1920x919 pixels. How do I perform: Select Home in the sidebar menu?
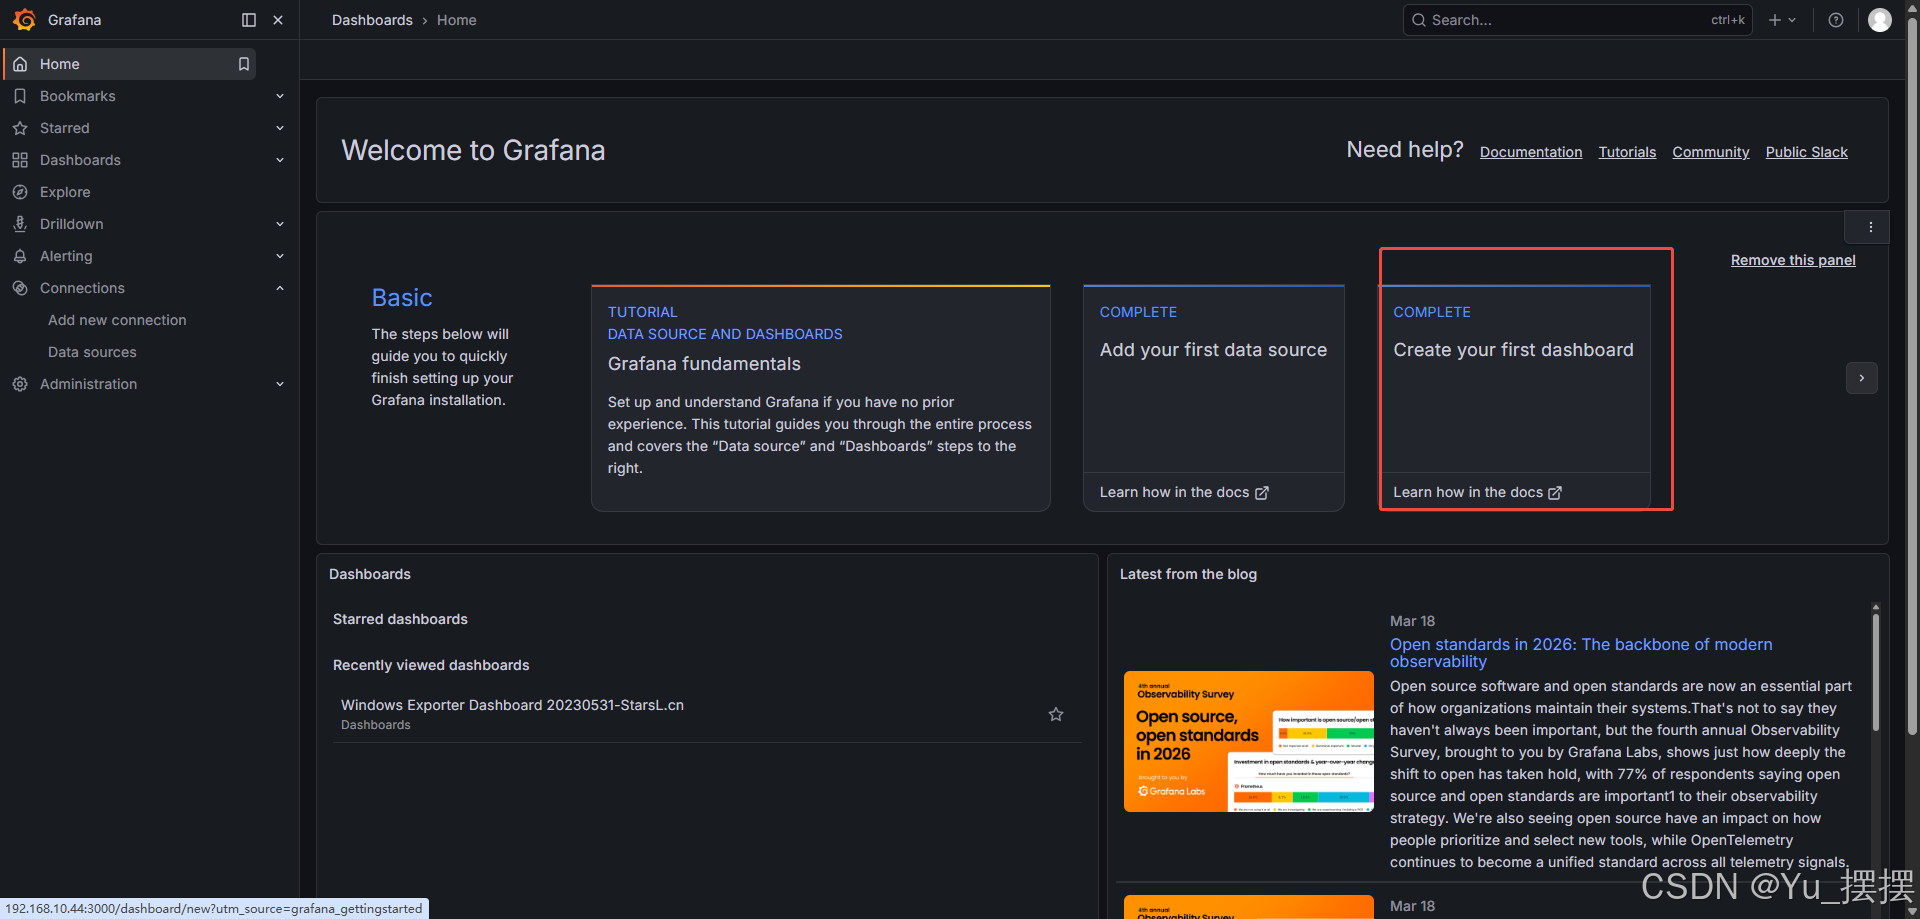(x=130, y=64)
